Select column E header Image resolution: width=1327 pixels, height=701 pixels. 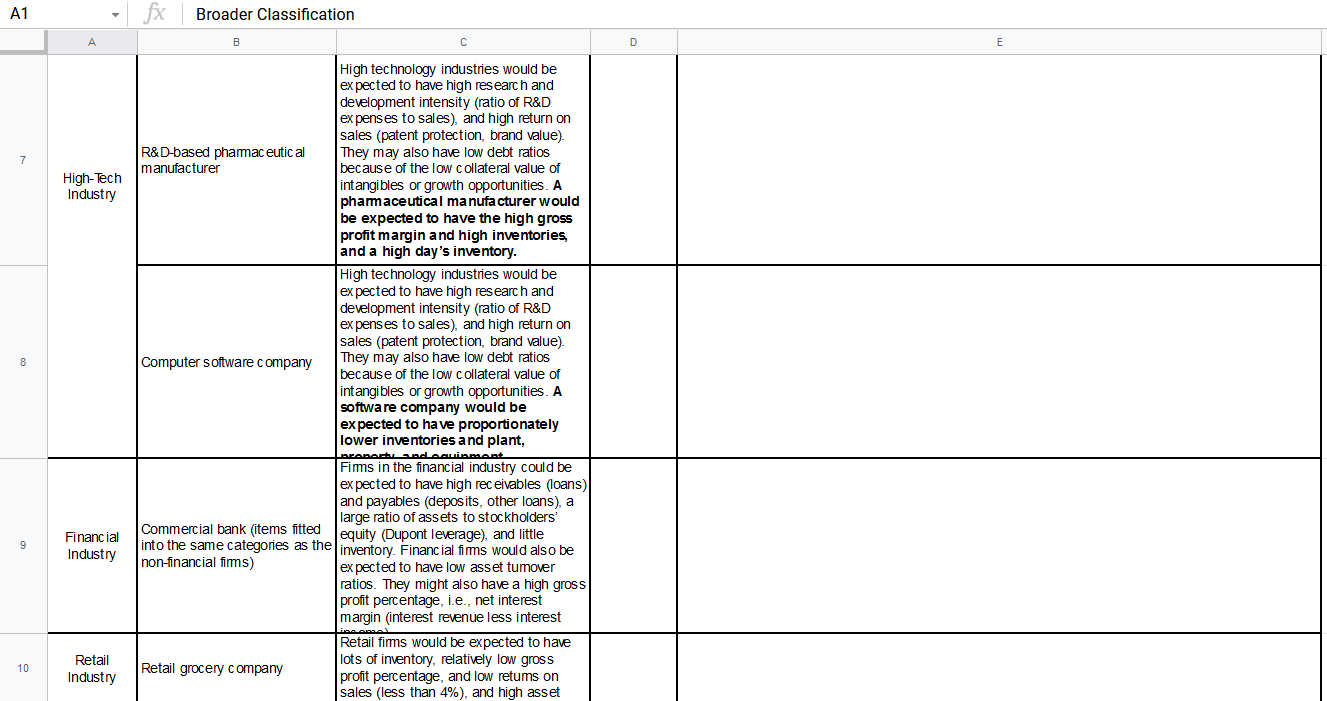999,42
